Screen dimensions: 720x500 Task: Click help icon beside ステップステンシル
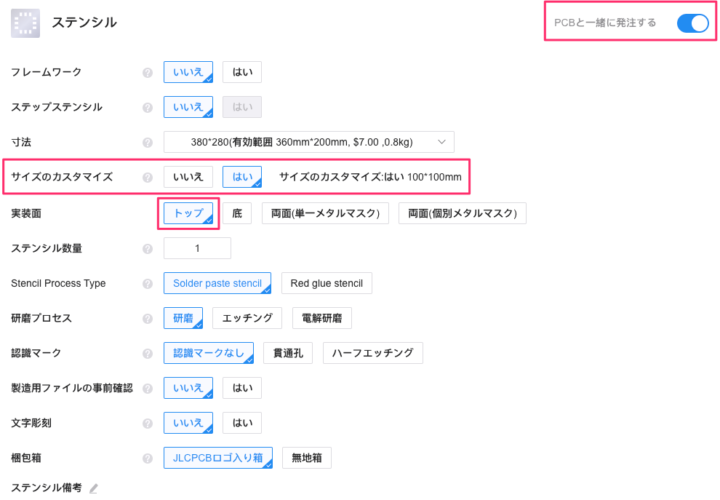147,107
